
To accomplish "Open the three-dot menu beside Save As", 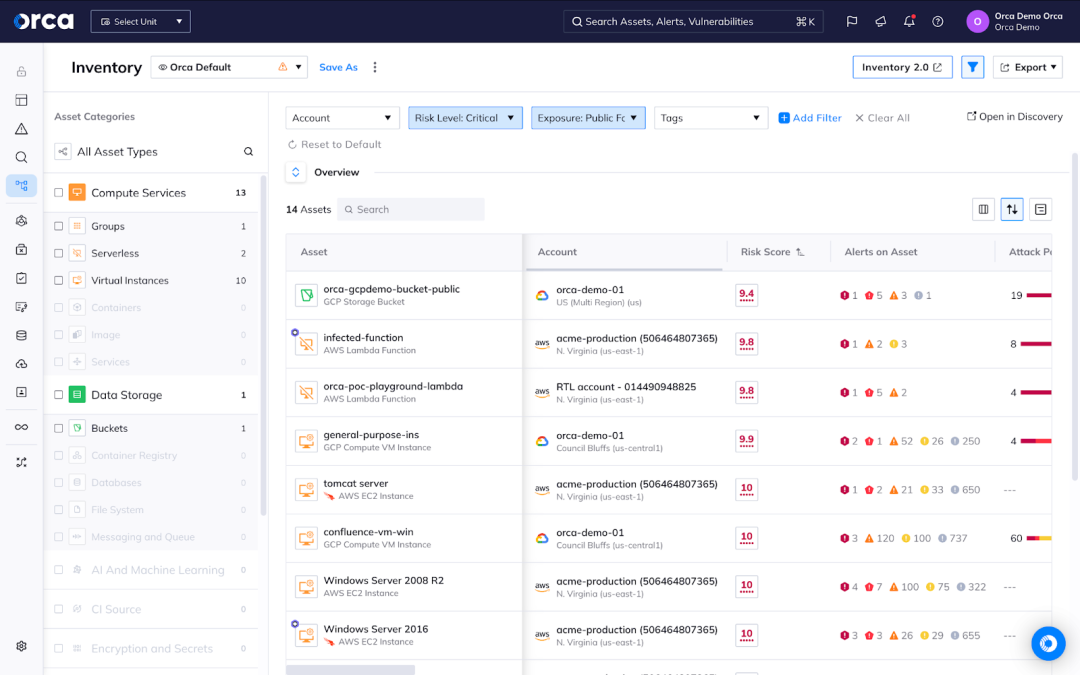I will [x=375, y=67].
